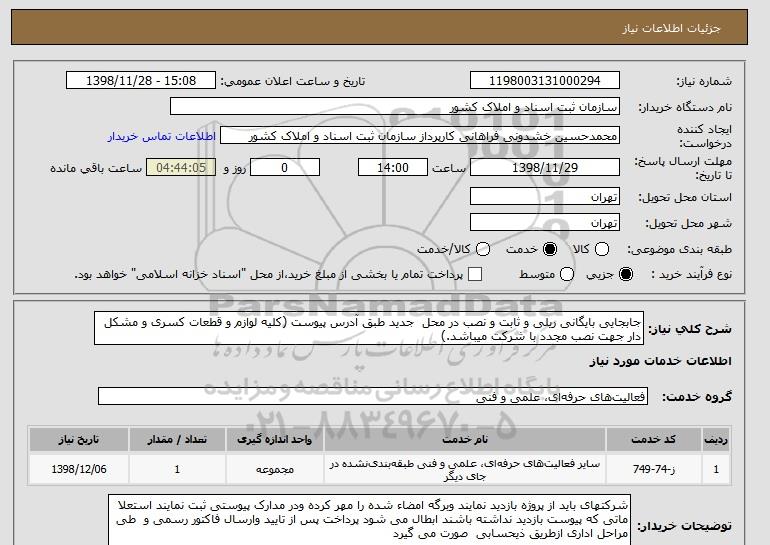Click the remaining time countdown 04:44:05
Screen dimensions: 770x545
click(x=181, y=167)
